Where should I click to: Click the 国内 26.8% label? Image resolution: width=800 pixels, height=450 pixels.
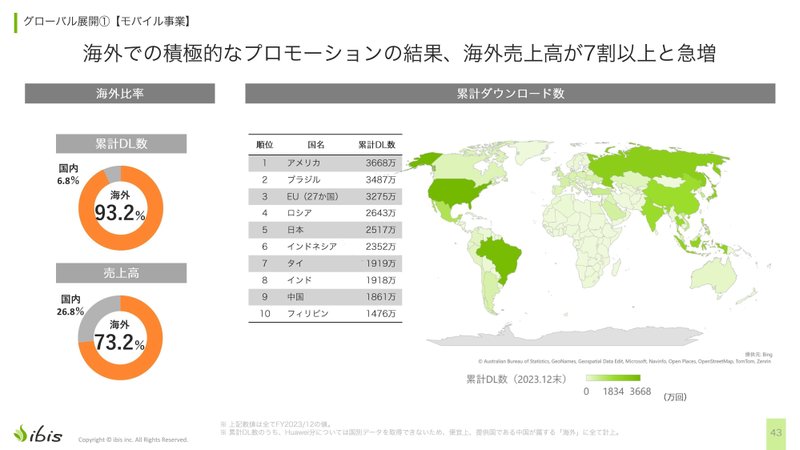point(70,305)
